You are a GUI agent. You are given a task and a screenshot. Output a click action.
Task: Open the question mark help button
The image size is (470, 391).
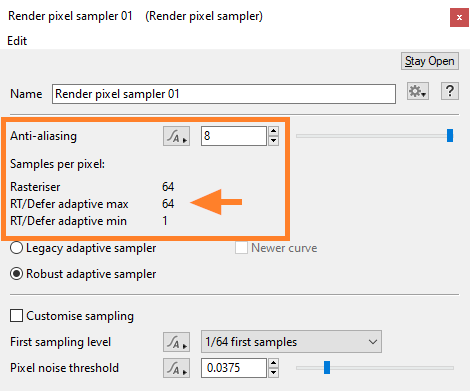pyautogui.click(x=450, y=91)
